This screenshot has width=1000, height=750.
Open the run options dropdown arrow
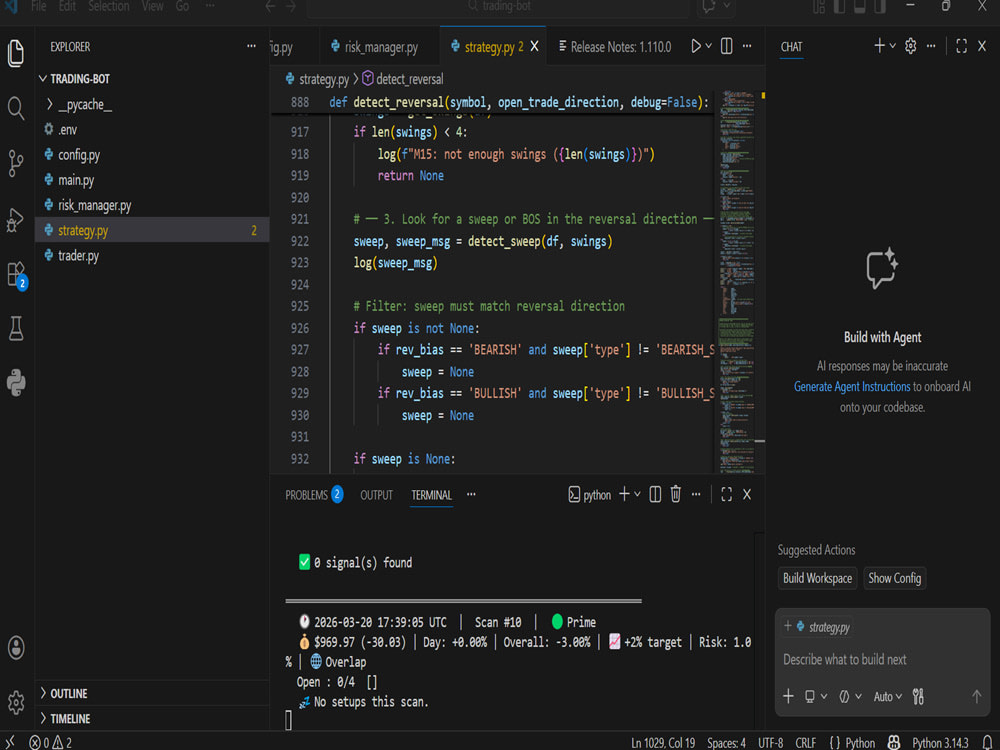coord(709,47)
